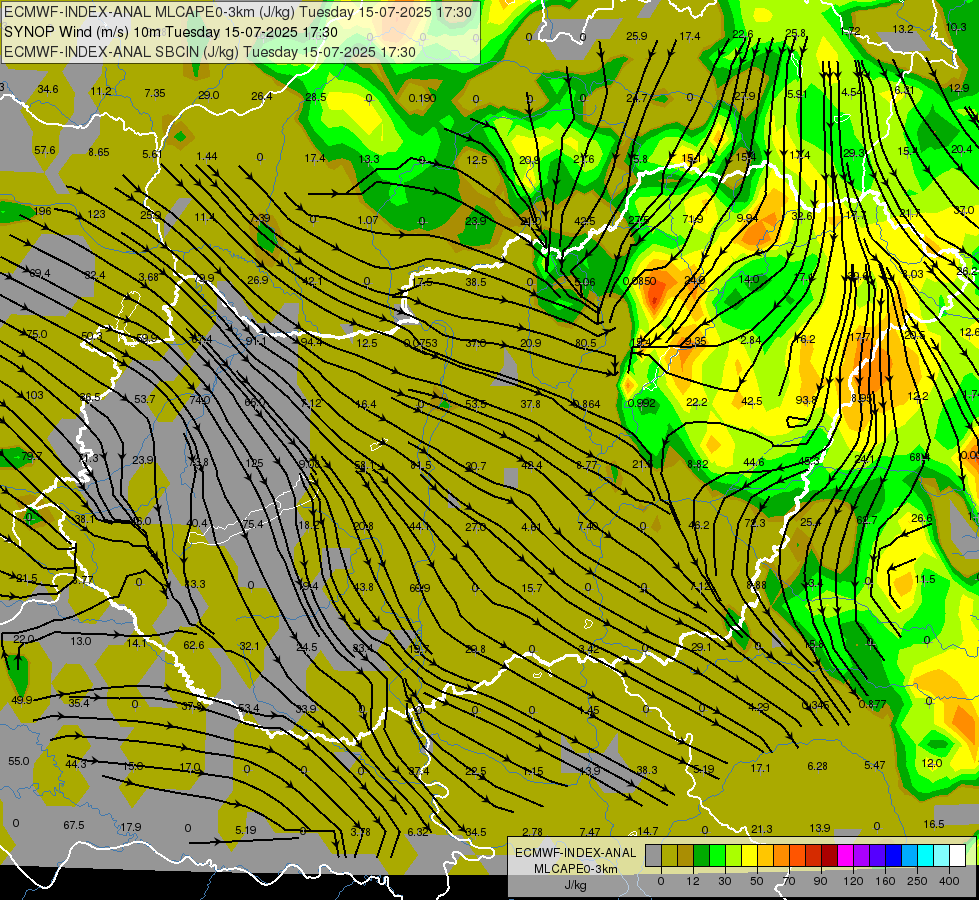Click the gray swatch in the MLCAPE legend
This screenshot has height=900, width=979.
coord(654,856)
